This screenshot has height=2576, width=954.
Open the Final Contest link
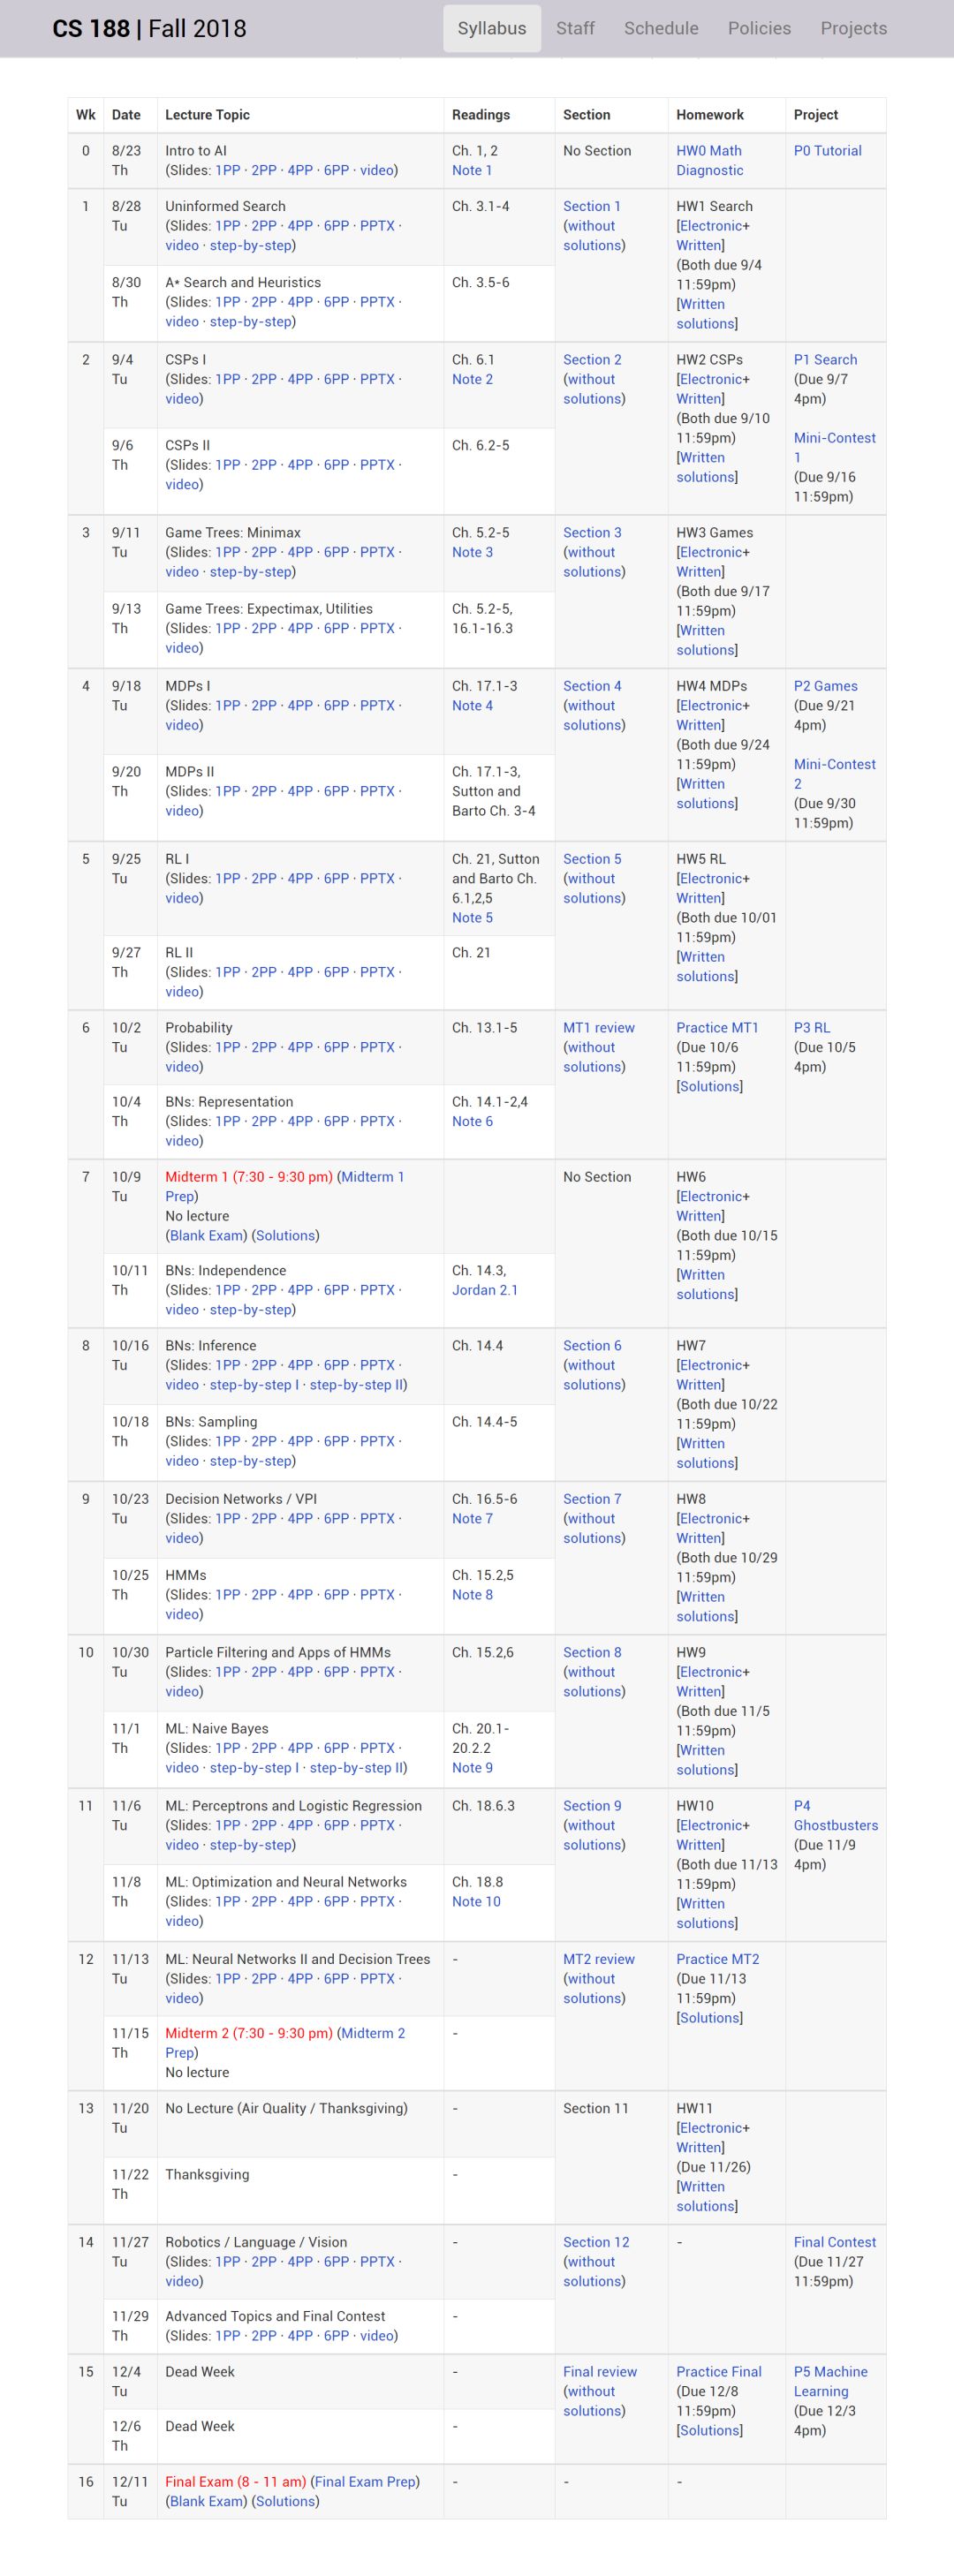834,2242
